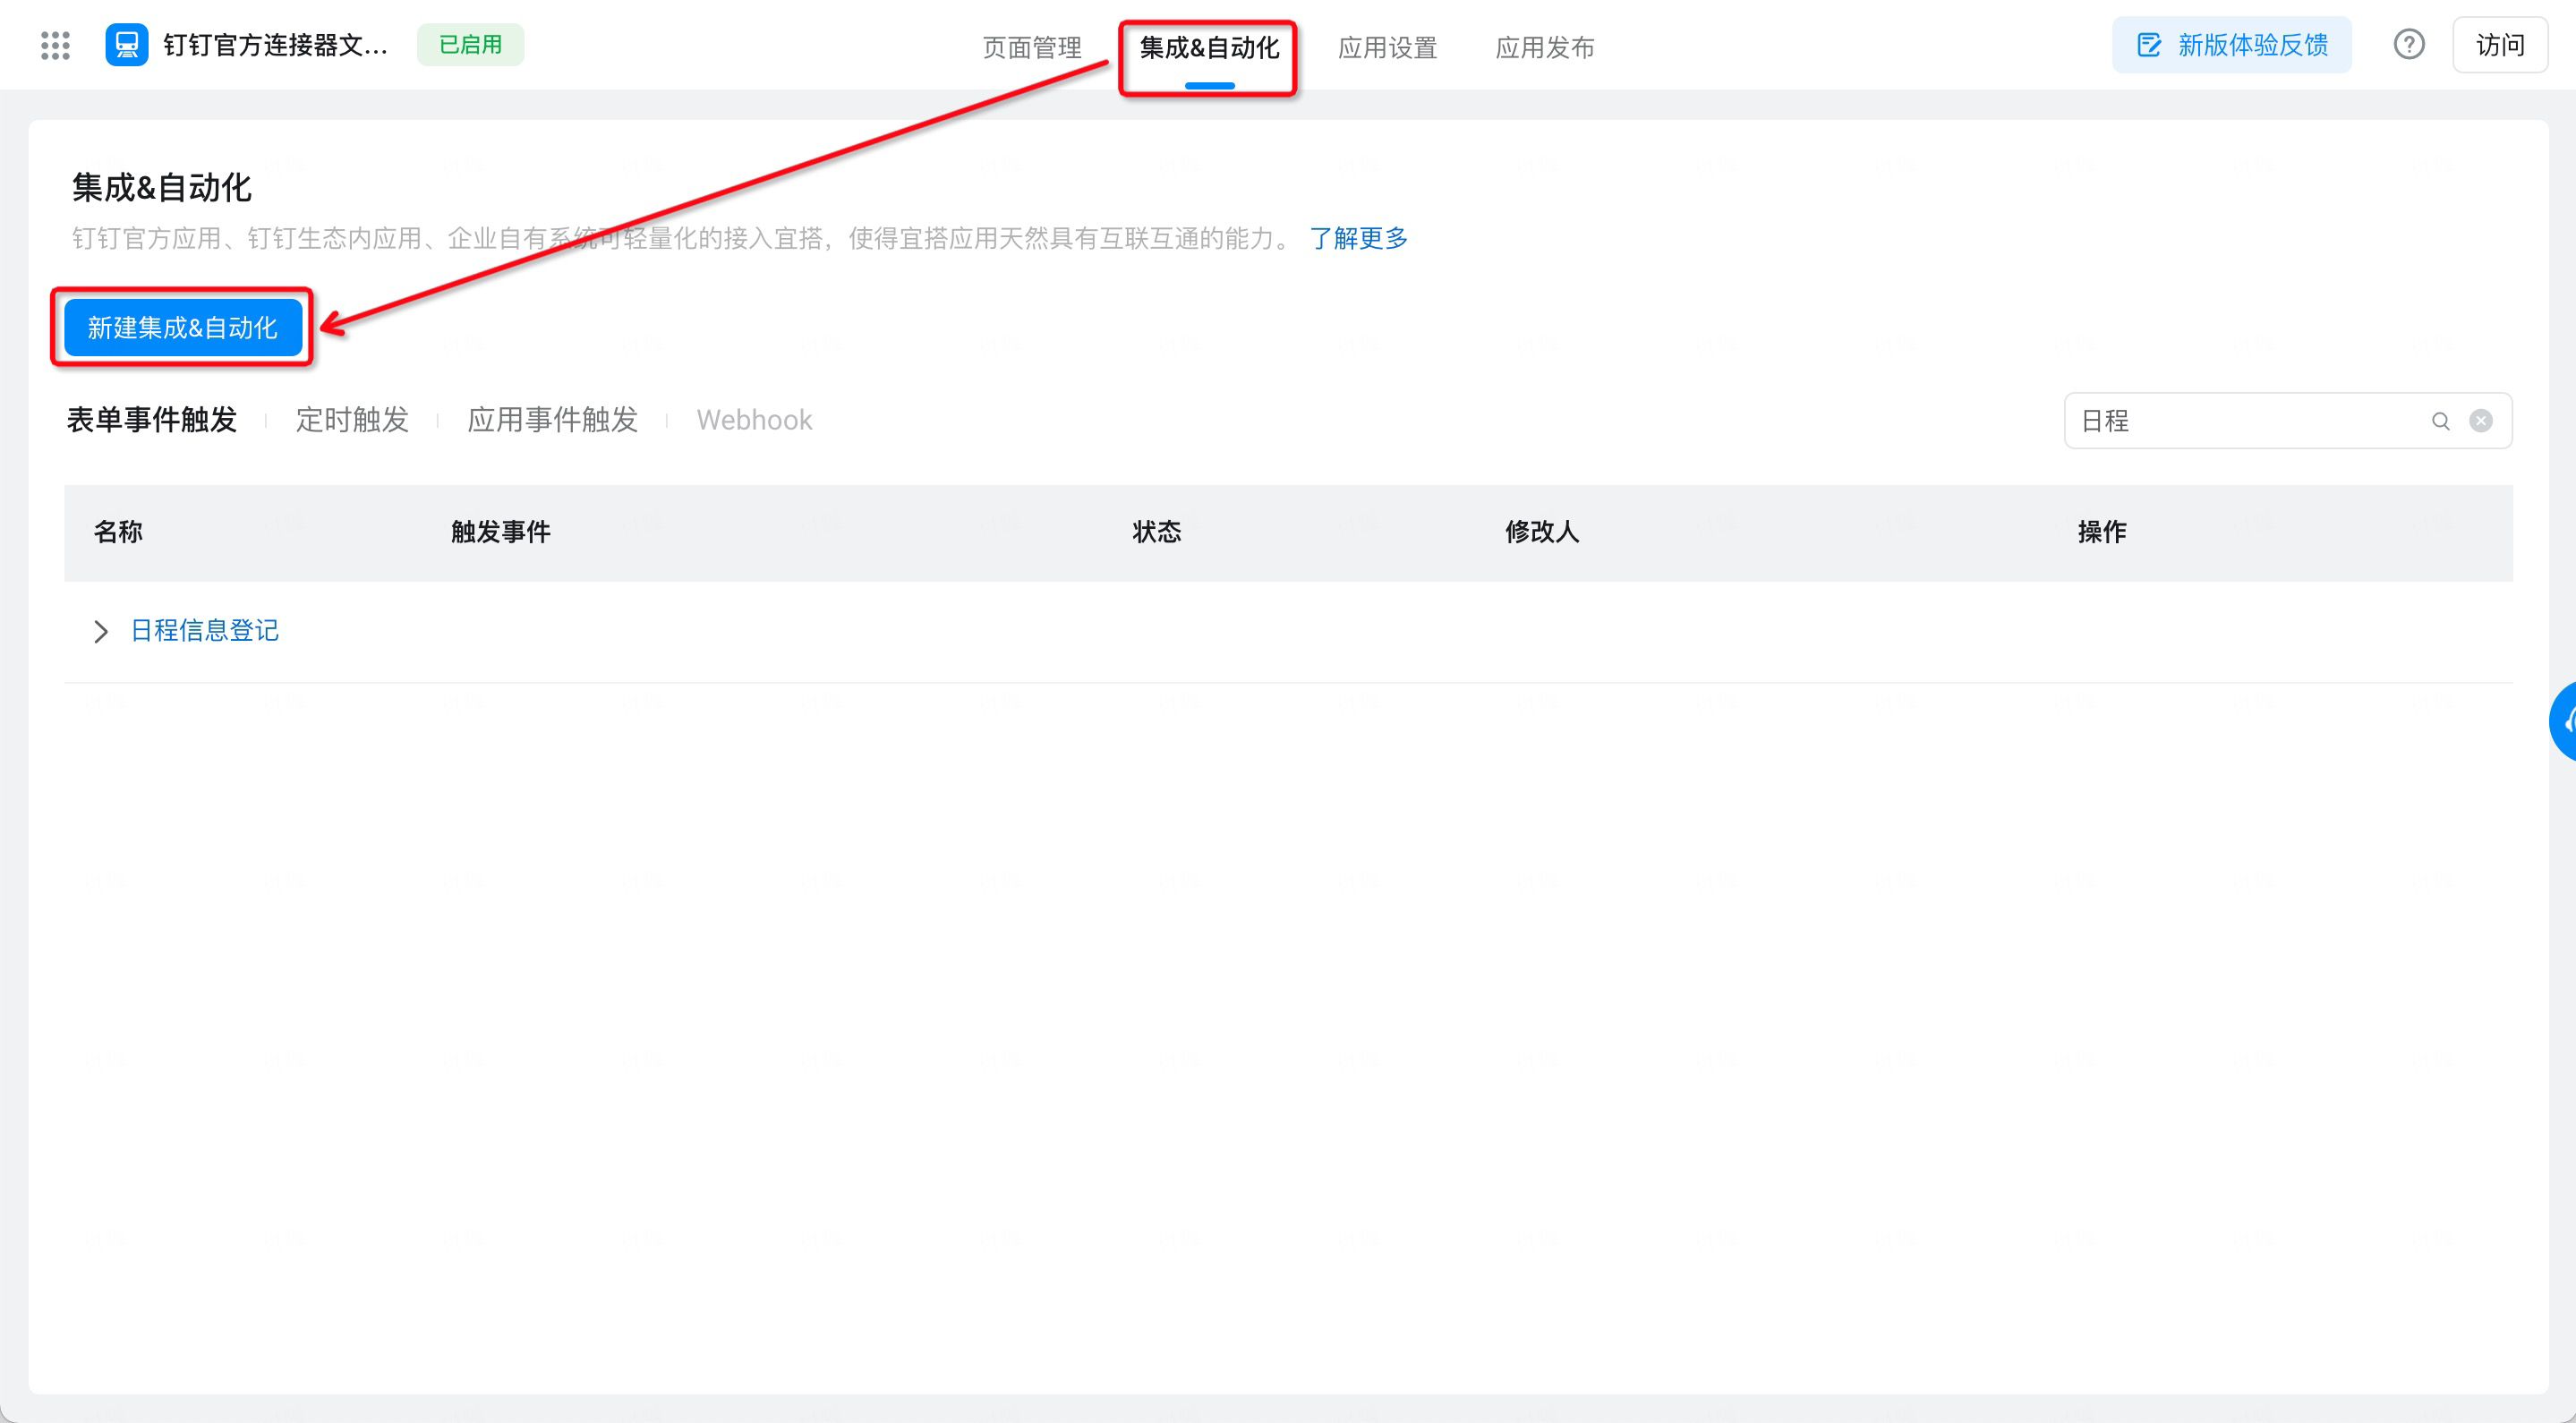Open the 日程信息登记 form link
The image size is (2576, 1423).
tap(205, 631)
